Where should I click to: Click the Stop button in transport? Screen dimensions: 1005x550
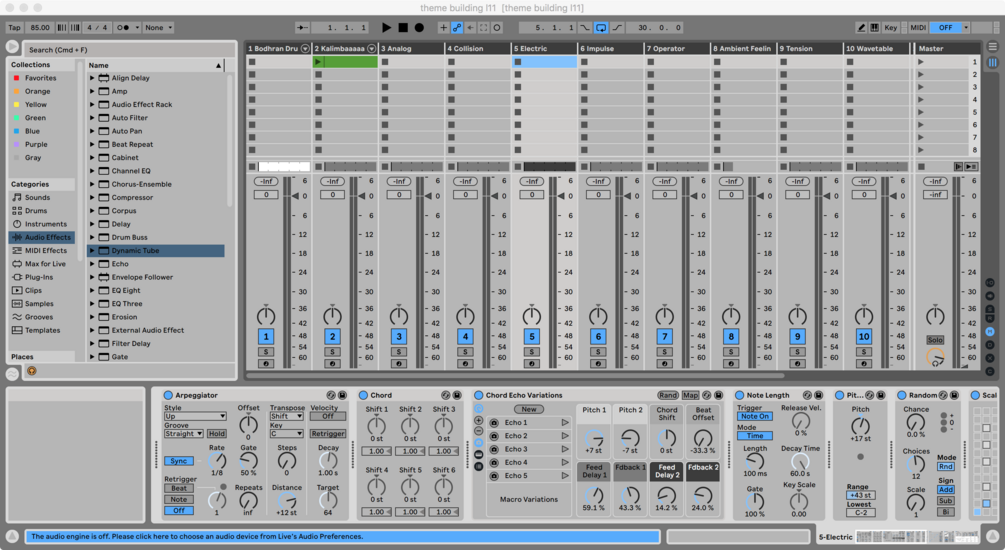click(403, 28)
